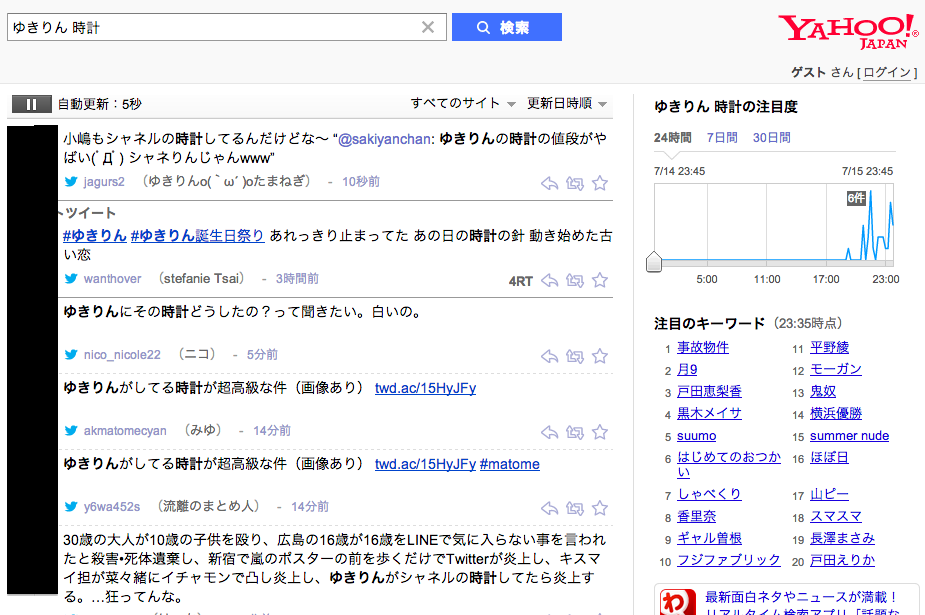925x615 pixels.
Task: Reply to the akmatomecyan tweet
Action: [x=549, y=432]
